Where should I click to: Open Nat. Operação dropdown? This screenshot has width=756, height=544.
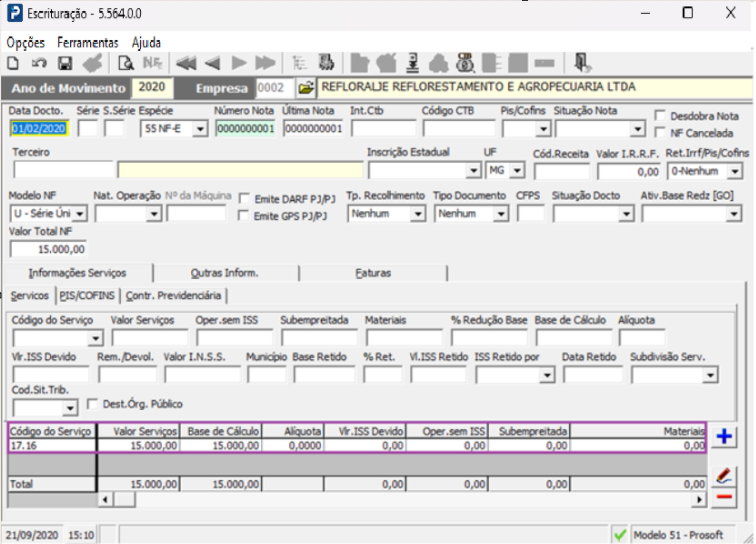(154, 213)
